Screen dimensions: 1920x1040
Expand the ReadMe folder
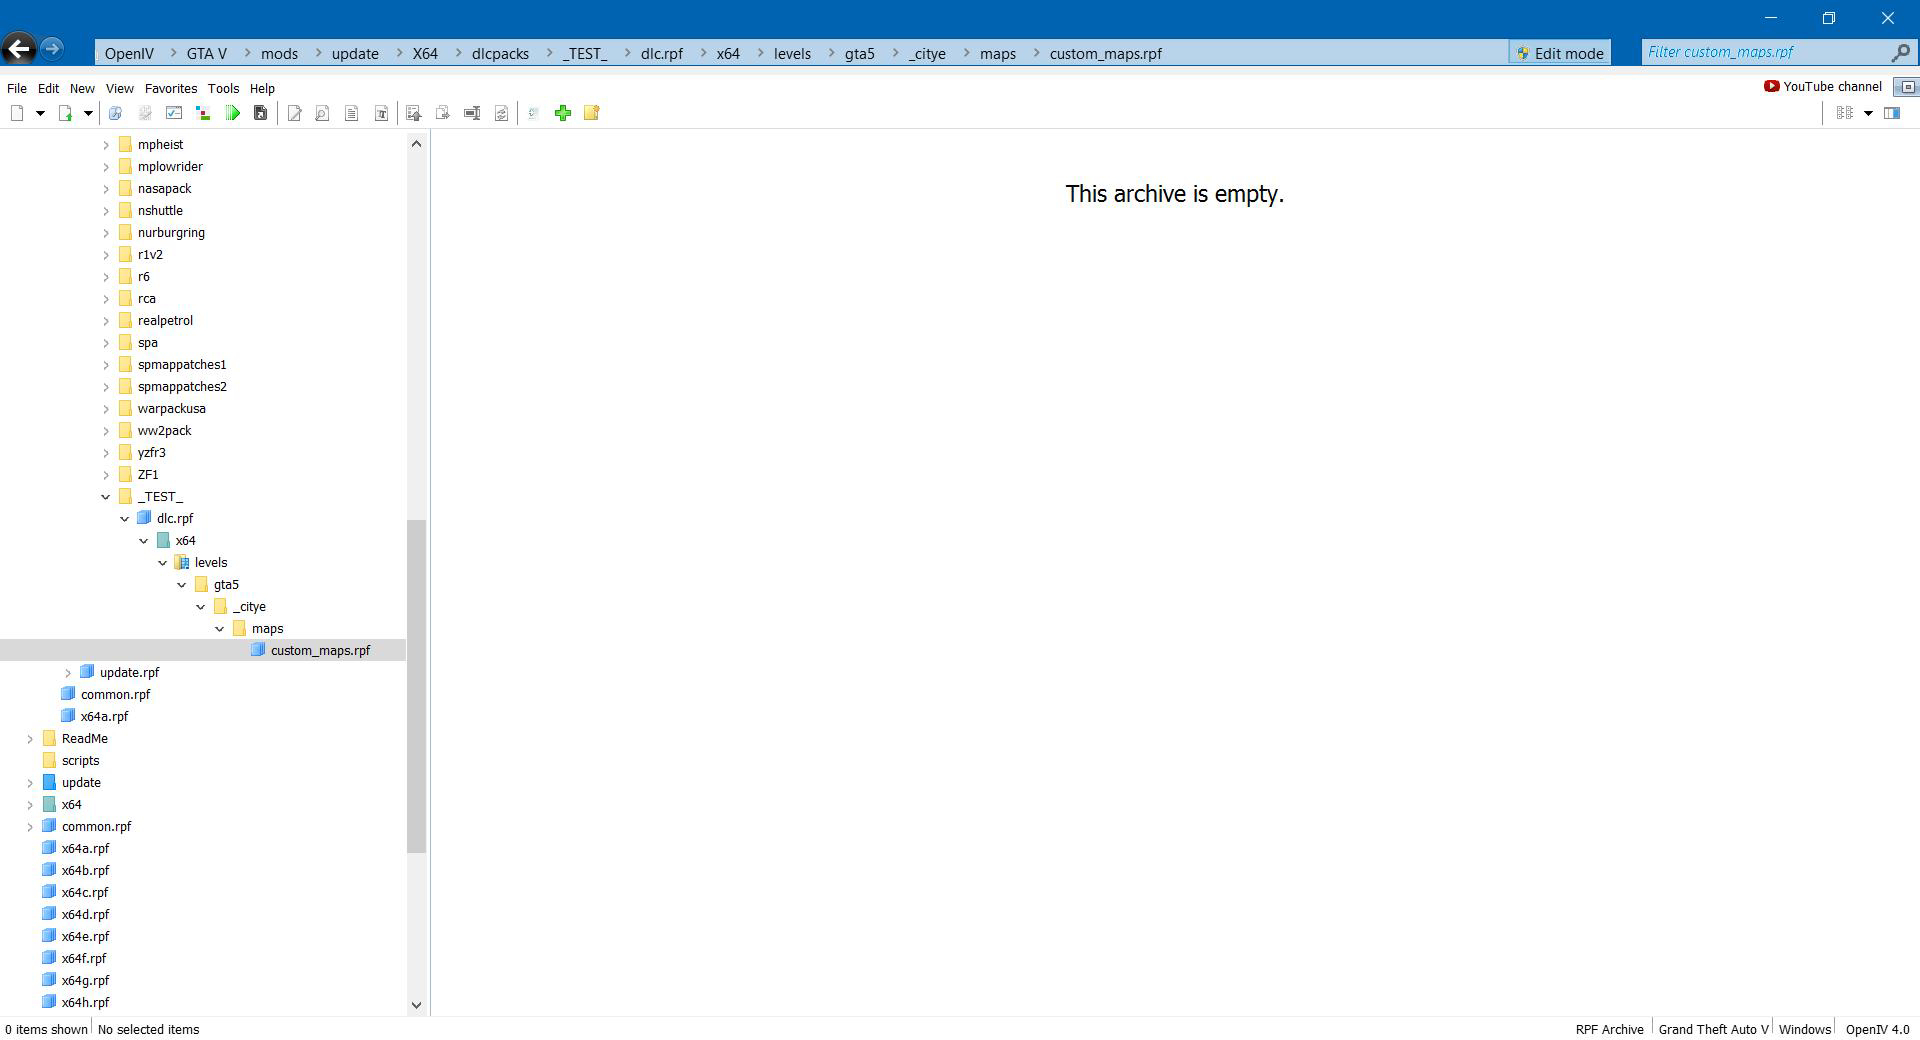30,739
